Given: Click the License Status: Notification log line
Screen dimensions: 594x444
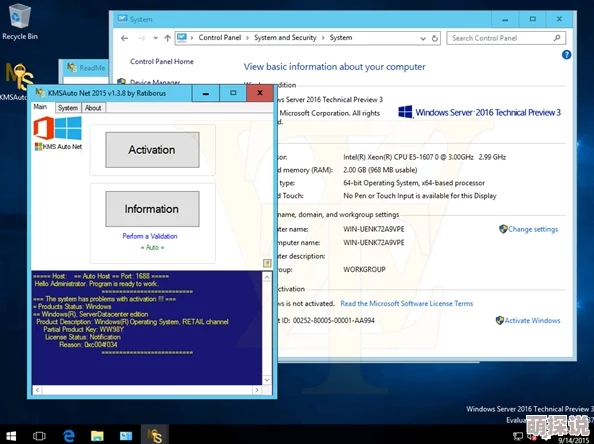Looking at the screenshot, I should 83,337.
